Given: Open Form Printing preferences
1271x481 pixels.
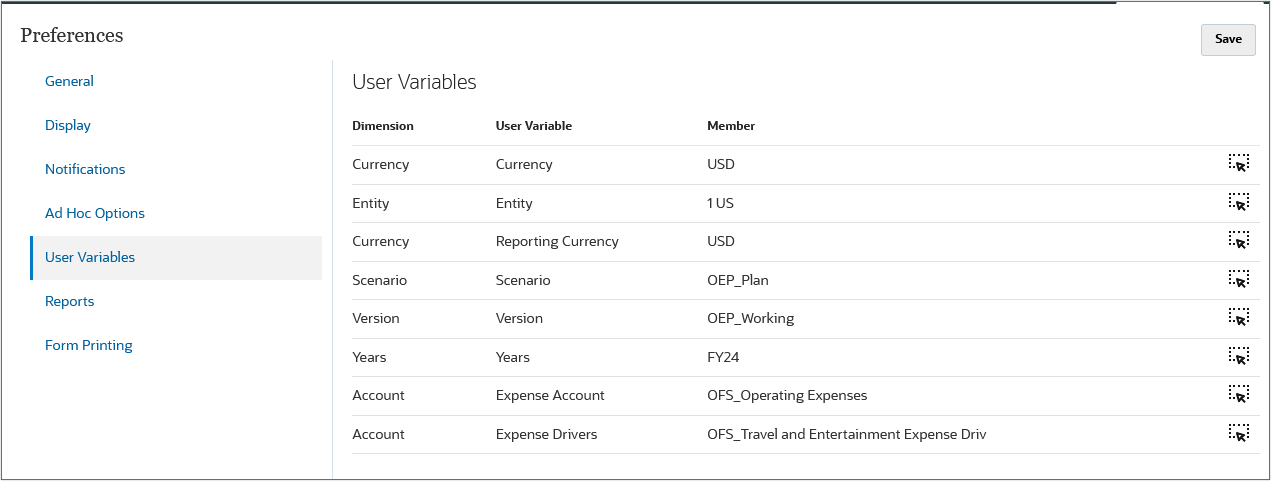Looking at the screenshot, I should pyautogui.click(x=89, y=345).
